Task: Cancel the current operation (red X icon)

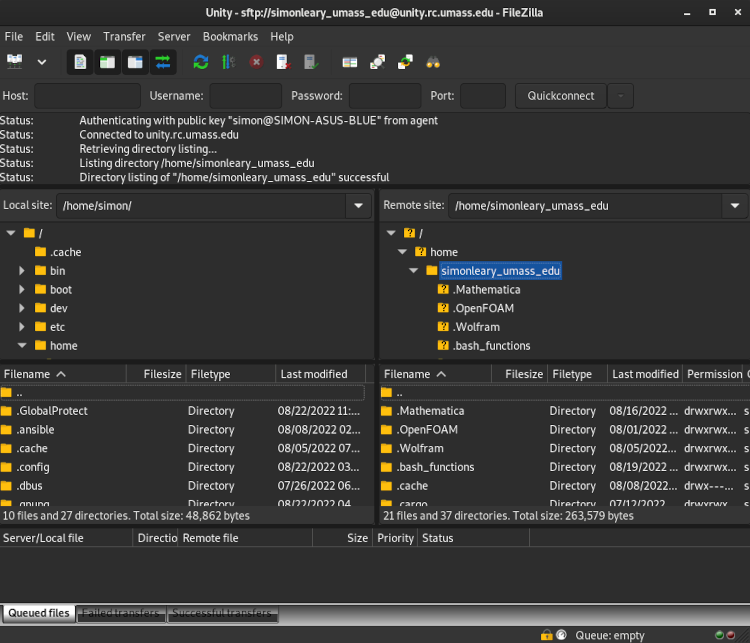Action: click(x=256, y=61)
